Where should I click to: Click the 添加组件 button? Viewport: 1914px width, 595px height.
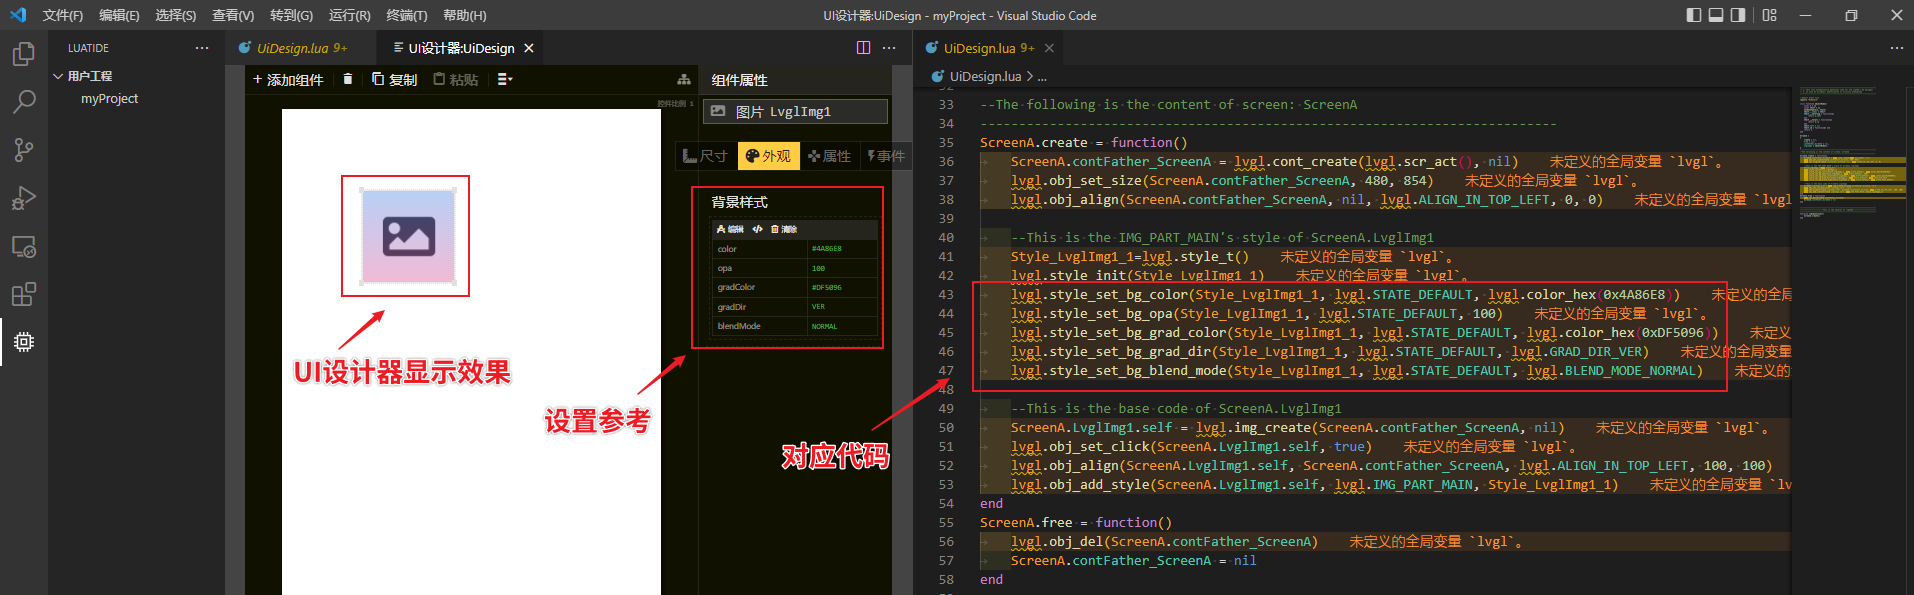(x=288, y=79)
